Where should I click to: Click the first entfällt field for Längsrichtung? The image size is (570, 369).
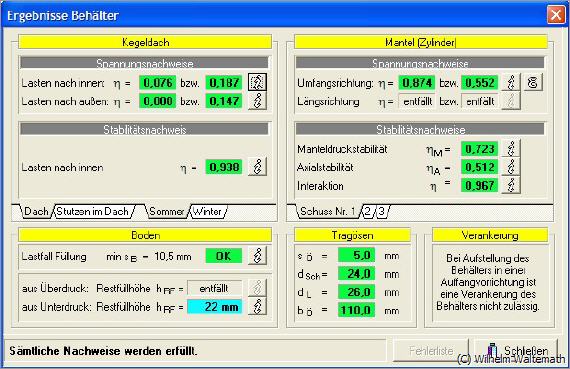coord(417,101)
